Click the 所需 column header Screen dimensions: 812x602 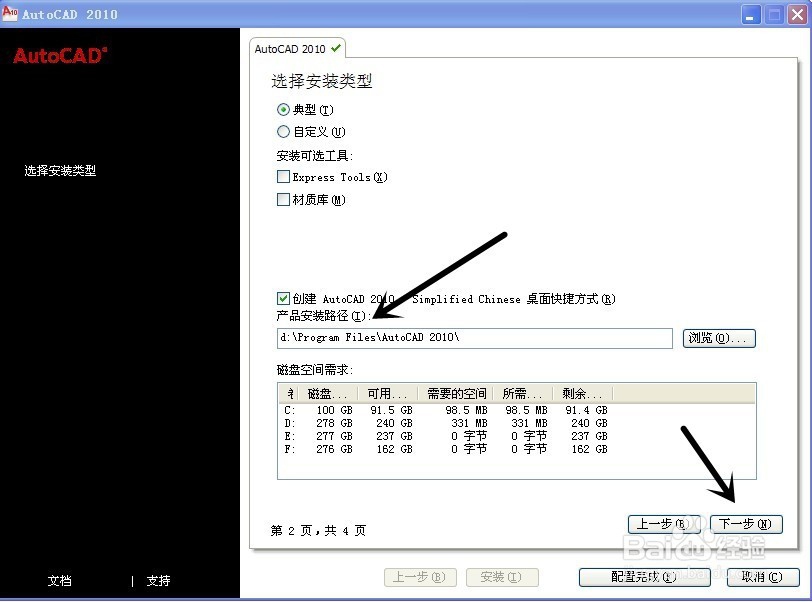coord(523,394)
